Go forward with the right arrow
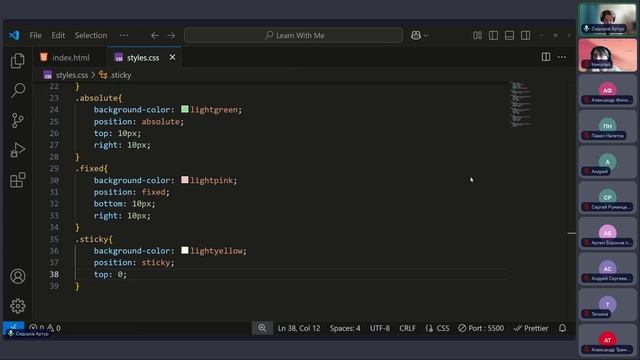 [x=171, y=36]
